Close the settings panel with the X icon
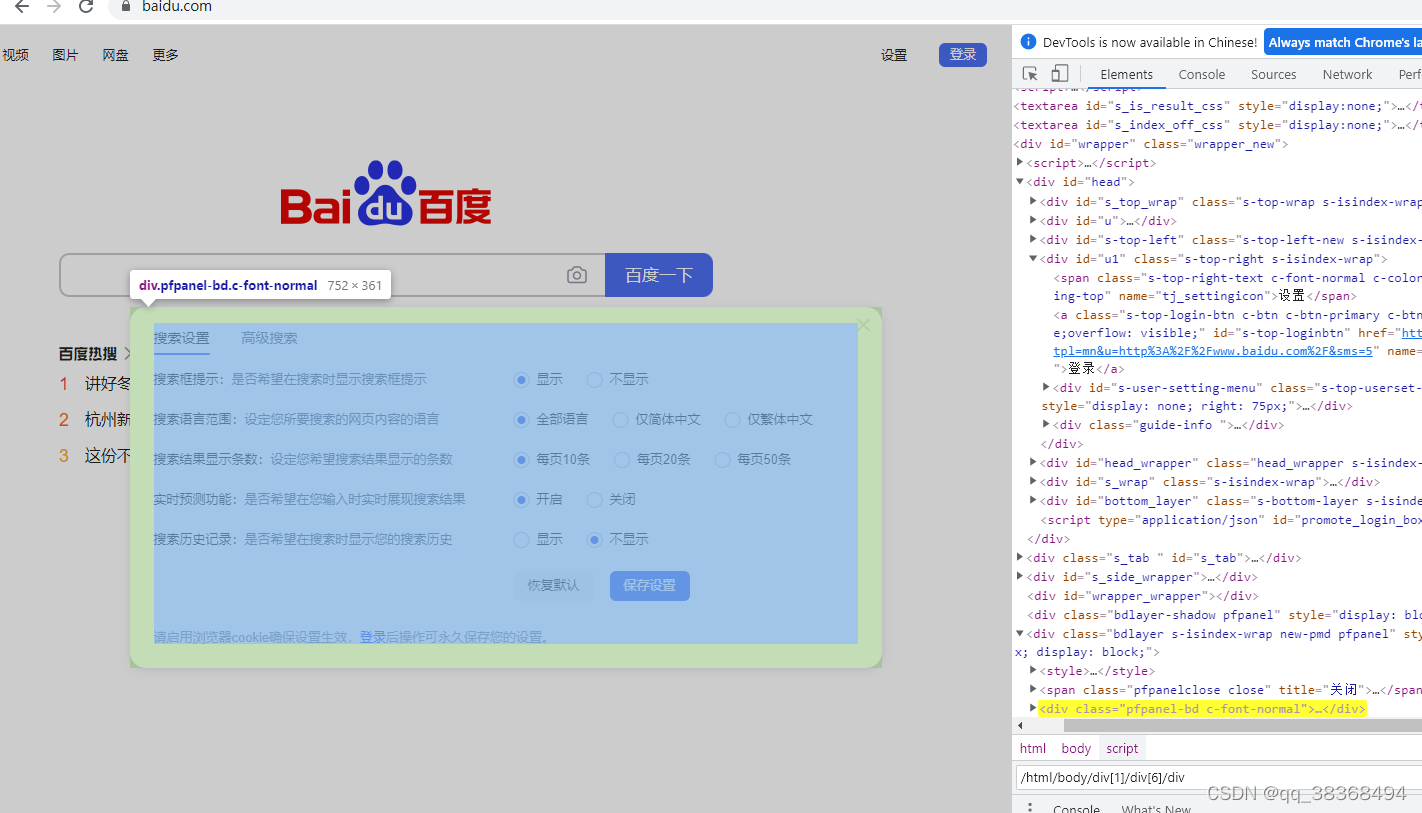This screenshot has width=1422, height=813. pos(864,325)
